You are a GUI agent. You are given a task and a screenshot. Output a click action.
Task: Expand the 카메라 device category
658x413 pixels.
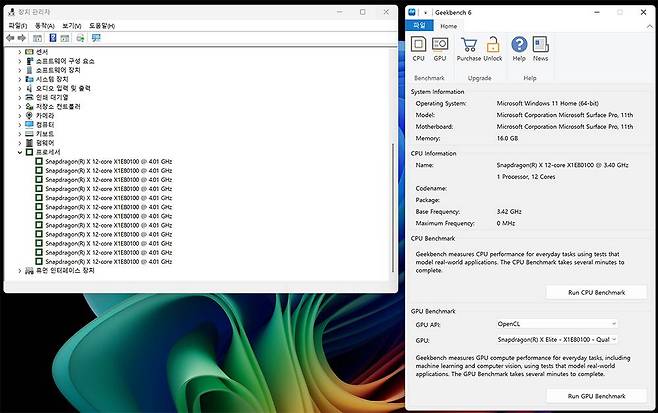coord(20,115)
